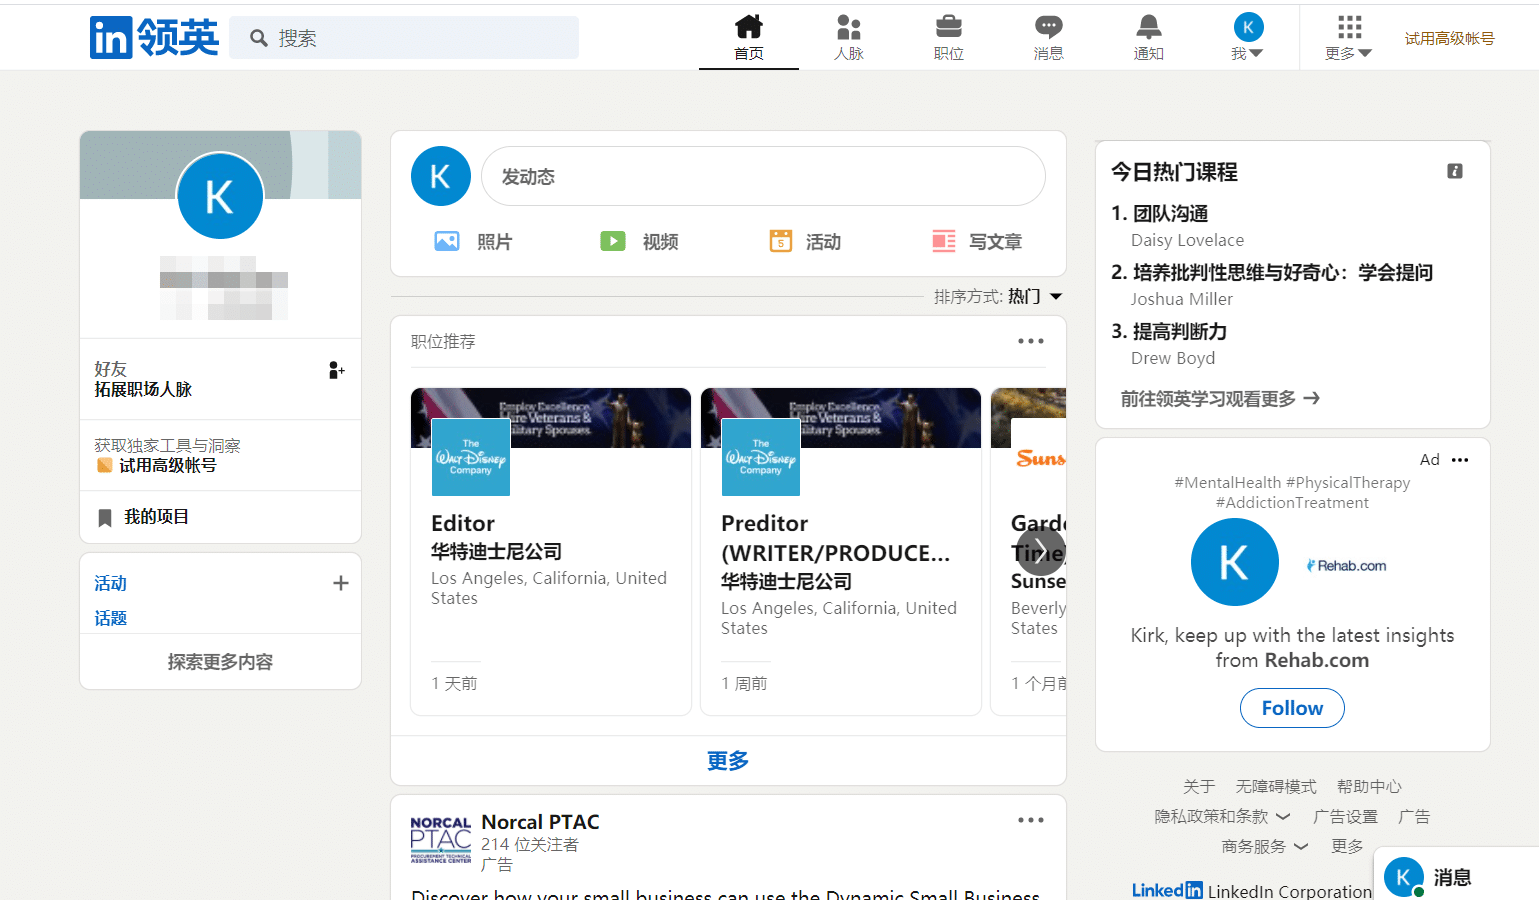
Task: Click next arrow on job carousel
Action: pos(1041,551)
